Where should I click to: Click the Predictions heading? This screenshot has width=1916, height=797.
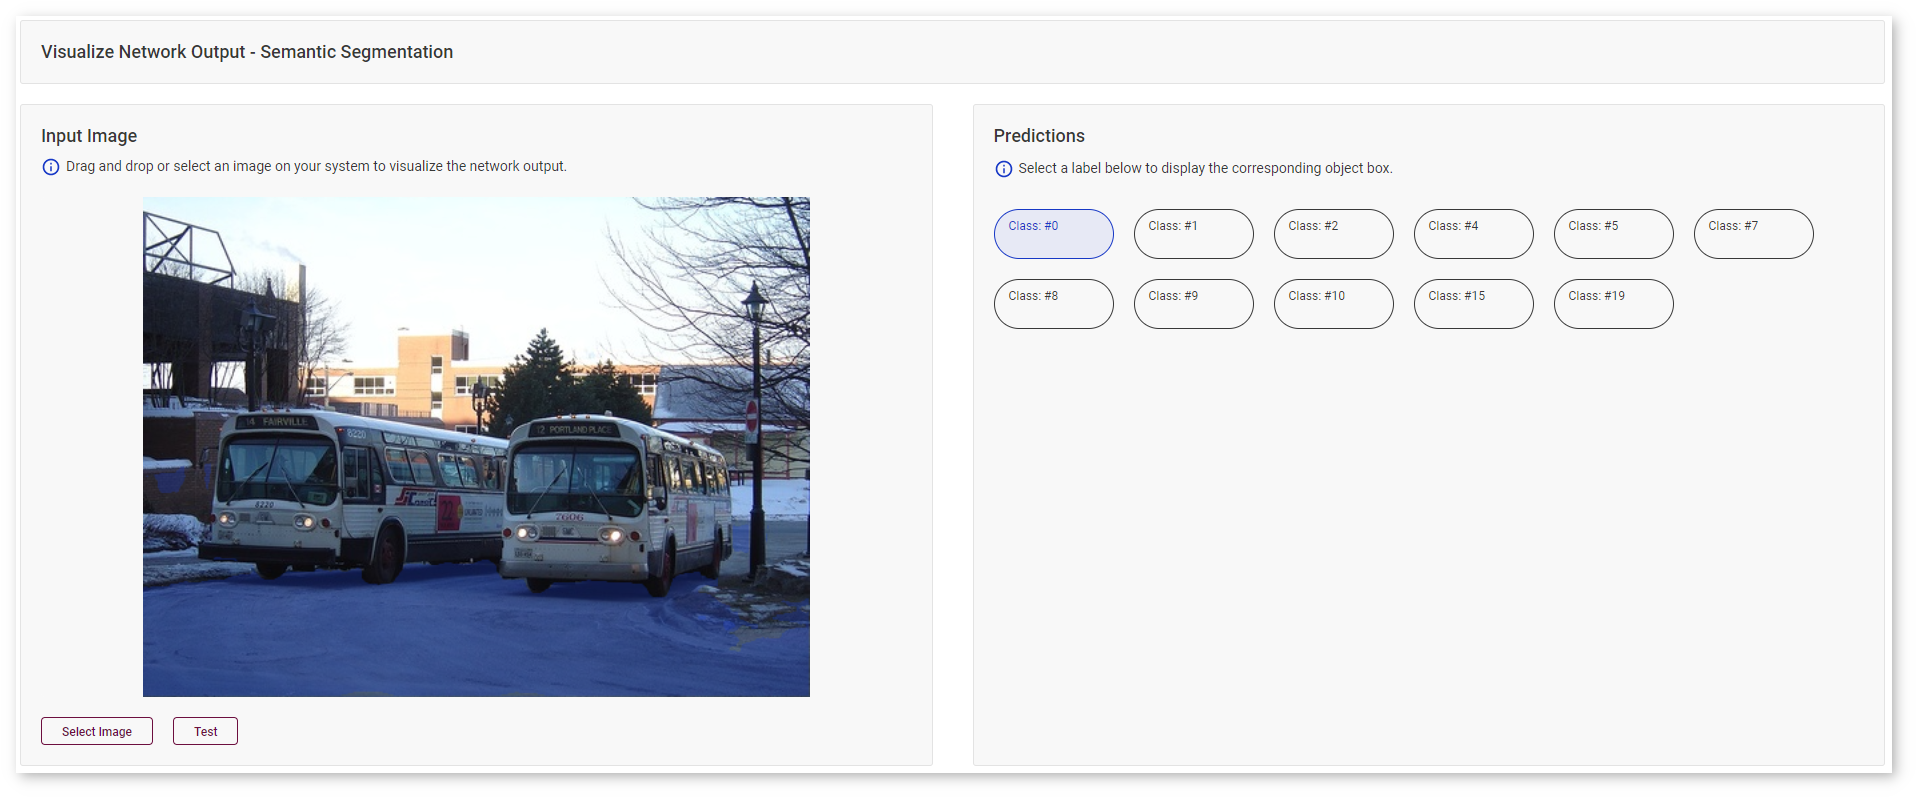tap(1039, 136)
